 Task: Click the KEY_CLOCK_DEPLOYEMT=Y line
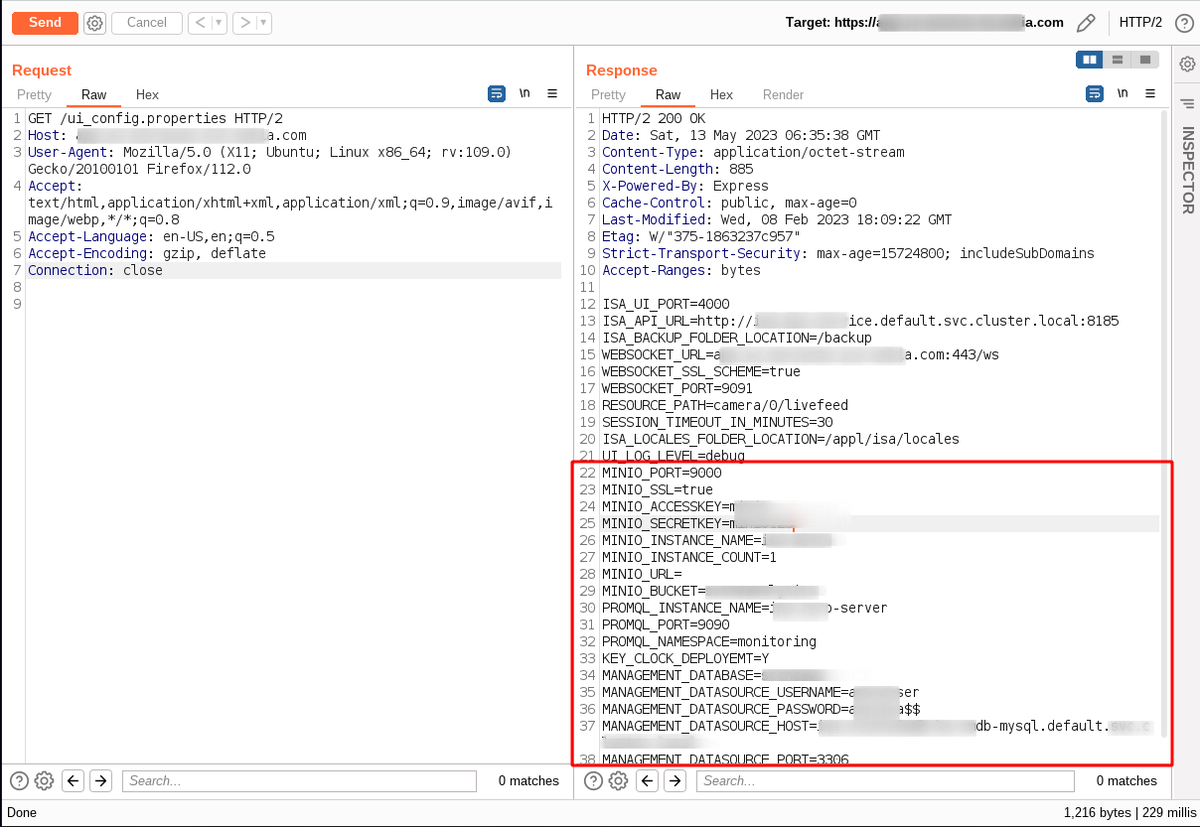tap(685, 658)
